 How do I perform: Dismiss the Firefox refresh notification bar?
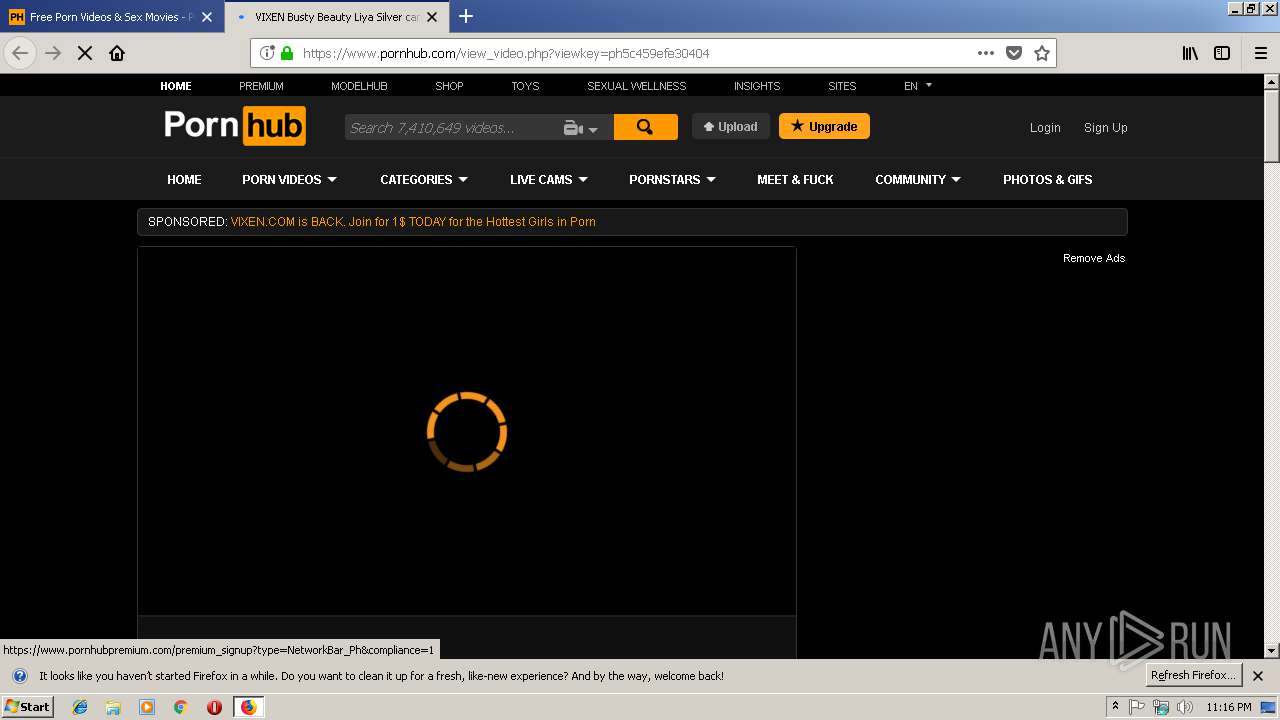1258,676
